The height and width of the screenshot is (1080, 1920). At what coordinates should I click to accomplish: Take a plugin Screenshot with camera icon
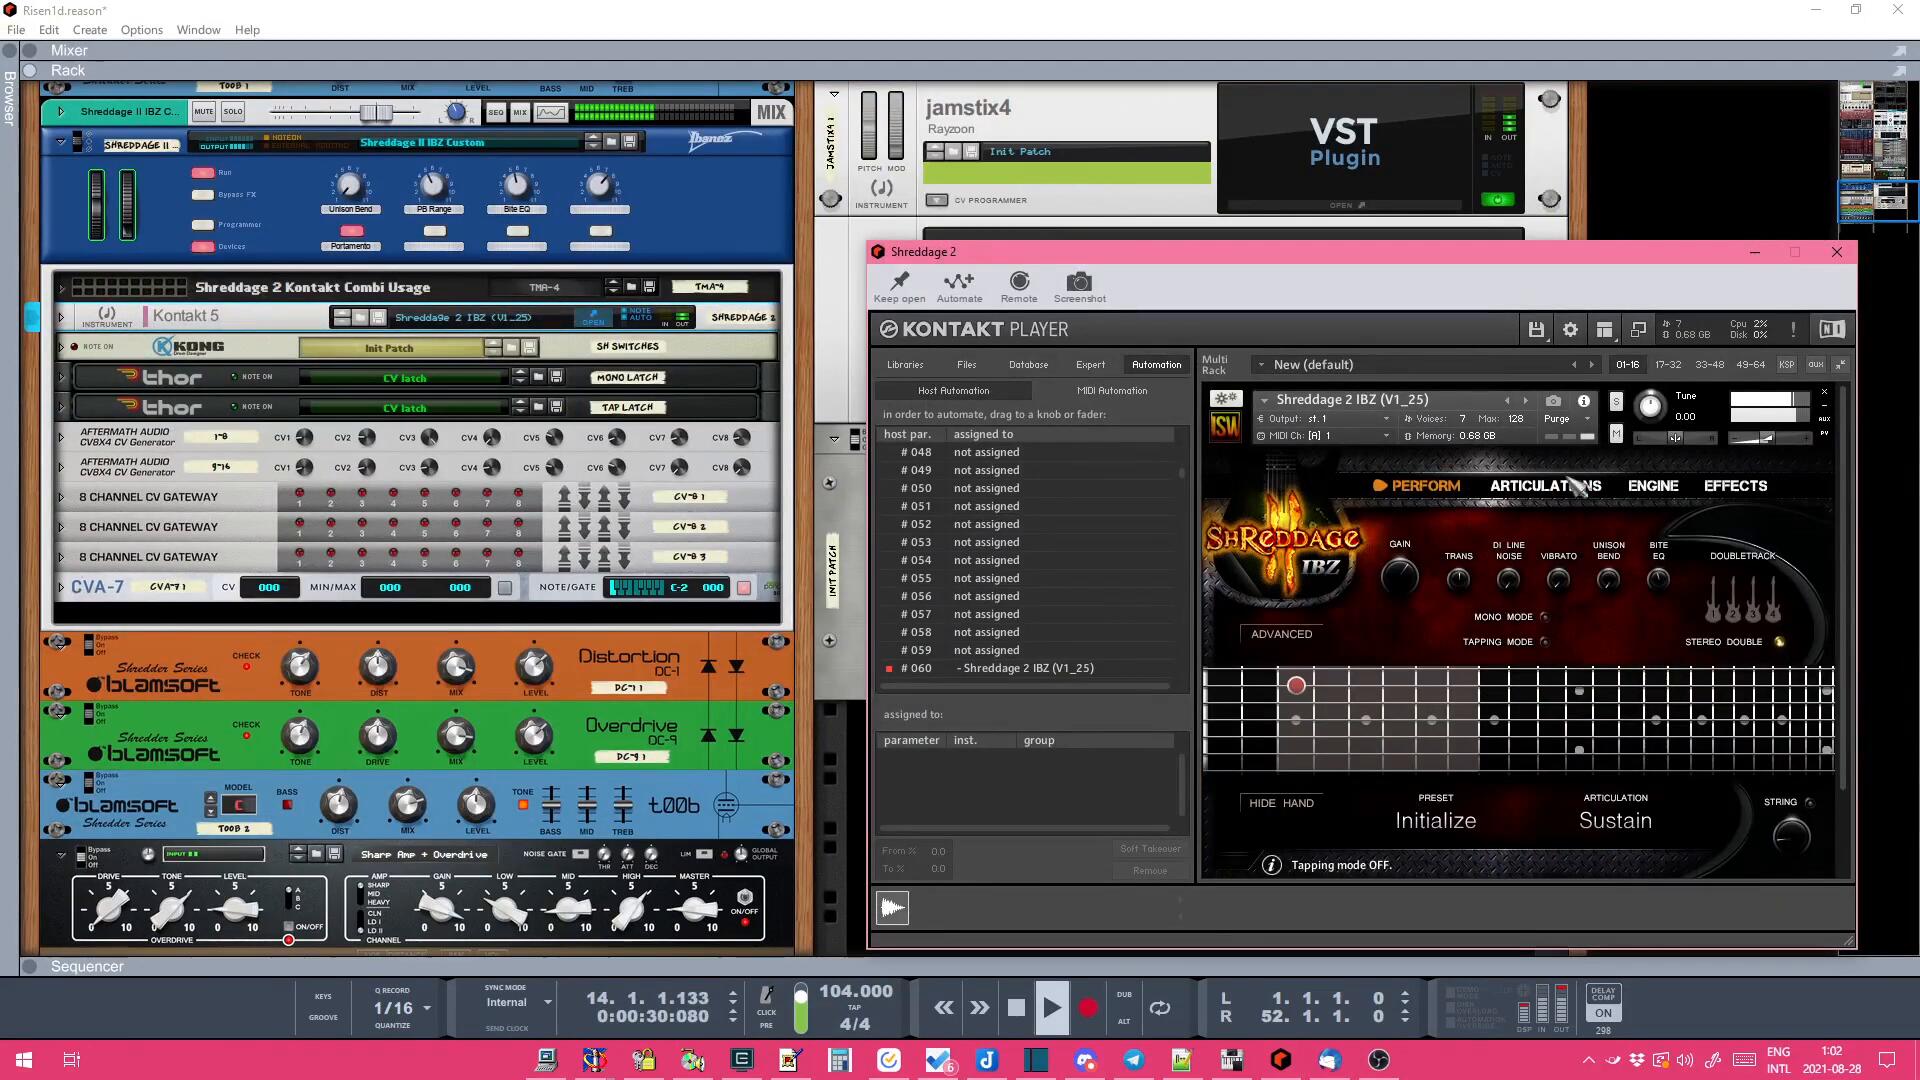pos(1079,283)
